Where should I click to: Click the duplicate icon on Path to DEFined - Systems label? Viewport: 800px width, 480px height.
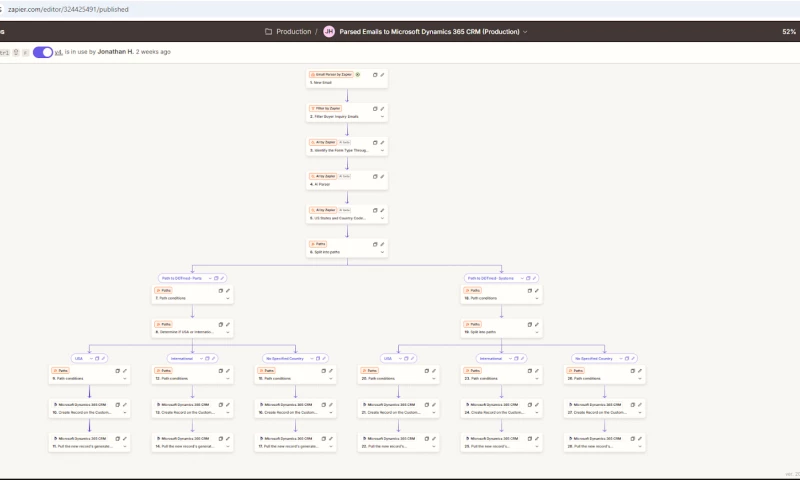pyautogui.click(x=528, y=279)
